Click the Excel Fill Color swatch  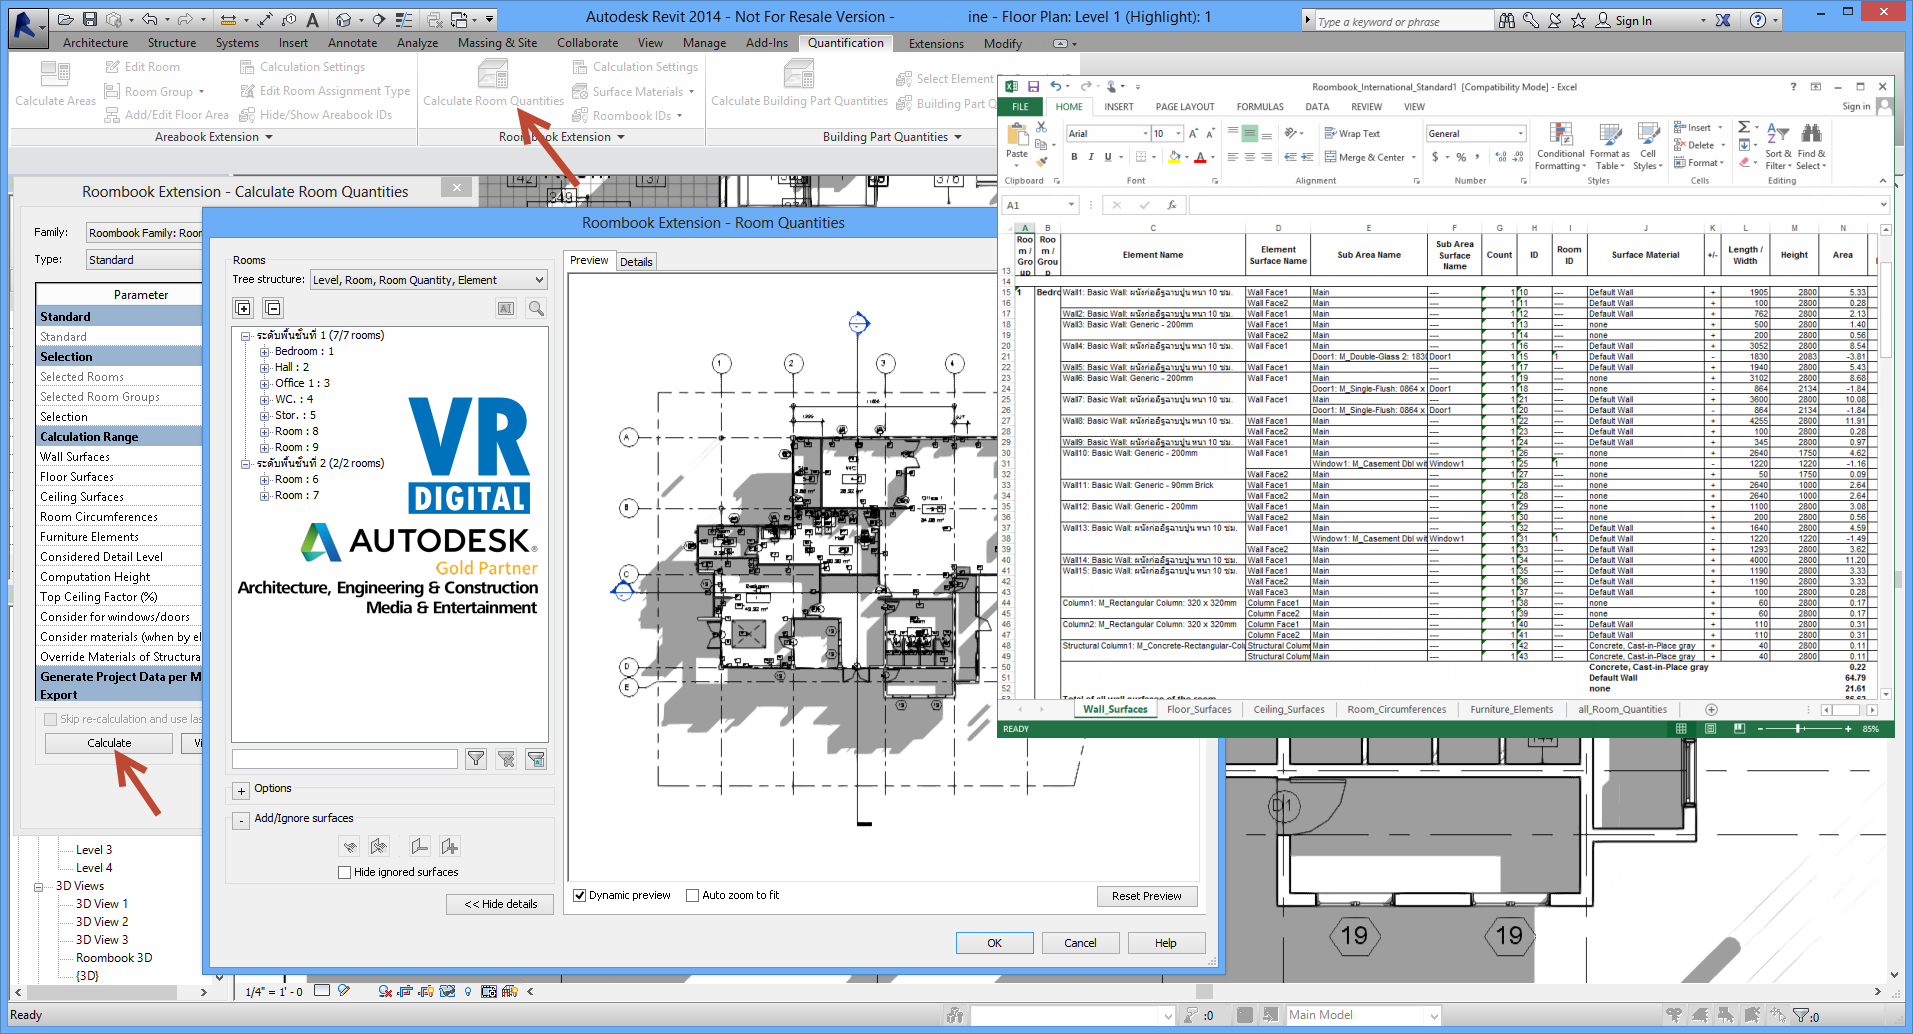pyautogui.click(x=1174, y=157)
